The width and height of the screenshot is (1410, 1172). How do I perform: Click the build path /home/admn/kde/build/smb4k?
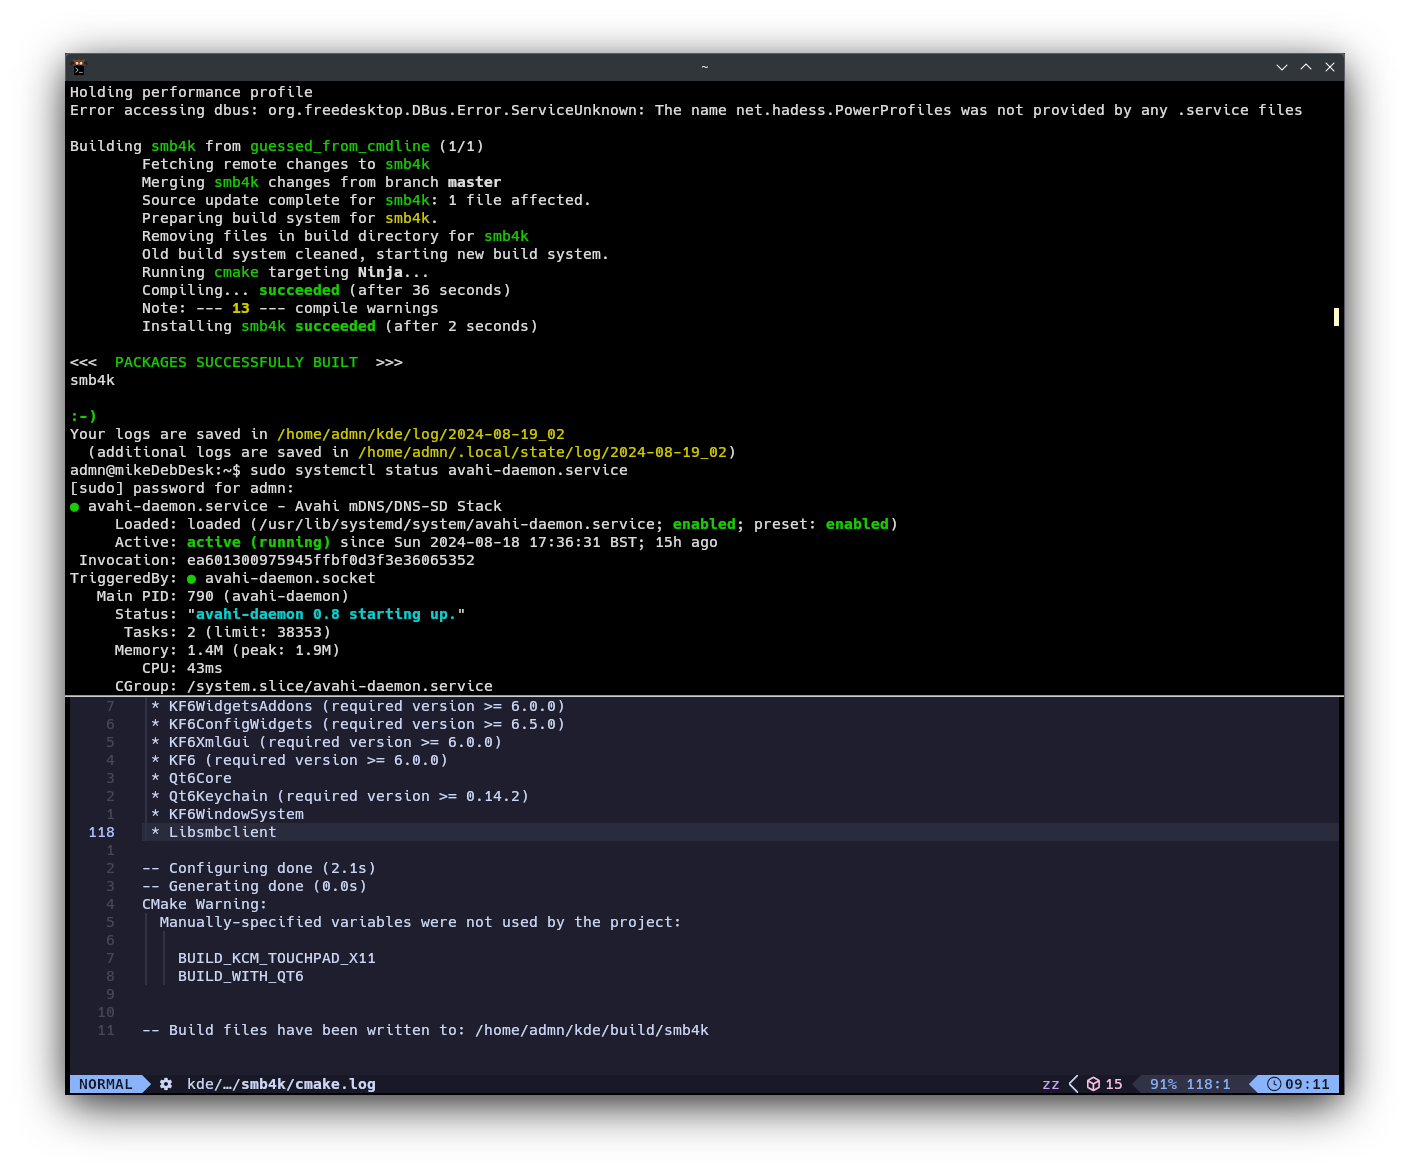(x=592, y=1030)
